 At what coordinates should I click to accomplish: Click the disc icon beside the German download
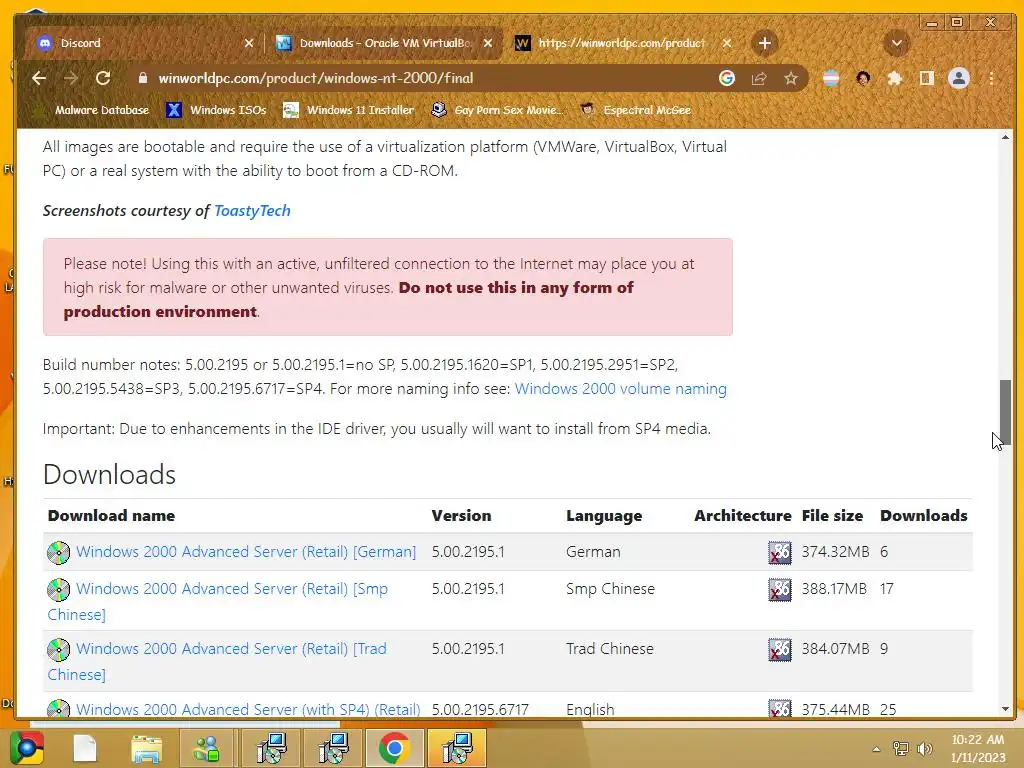pos(58,552)
